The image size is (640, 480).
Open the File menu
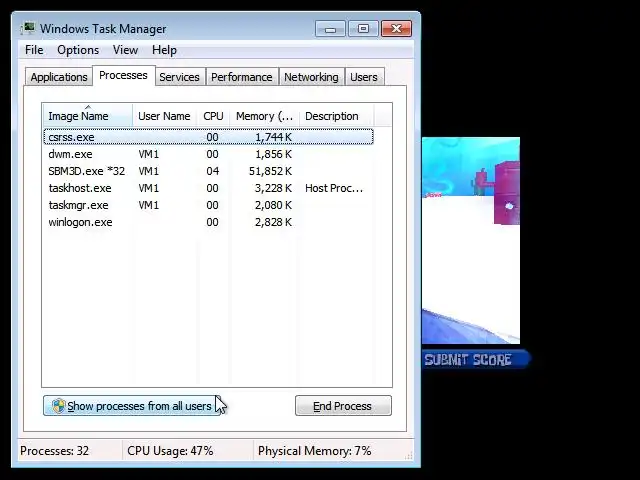click(x=34, y=50)
